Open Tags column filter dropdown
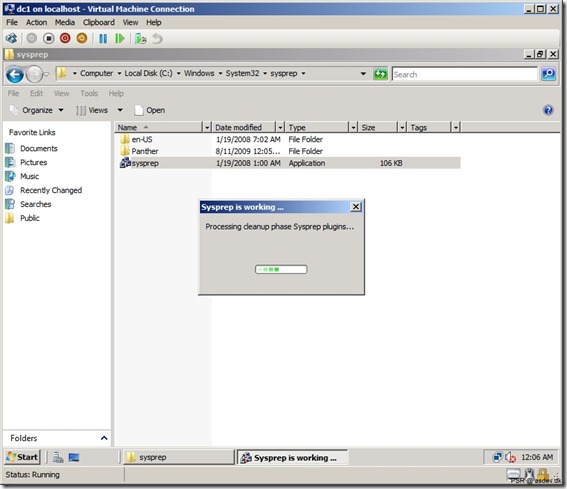 click(456, 127)
